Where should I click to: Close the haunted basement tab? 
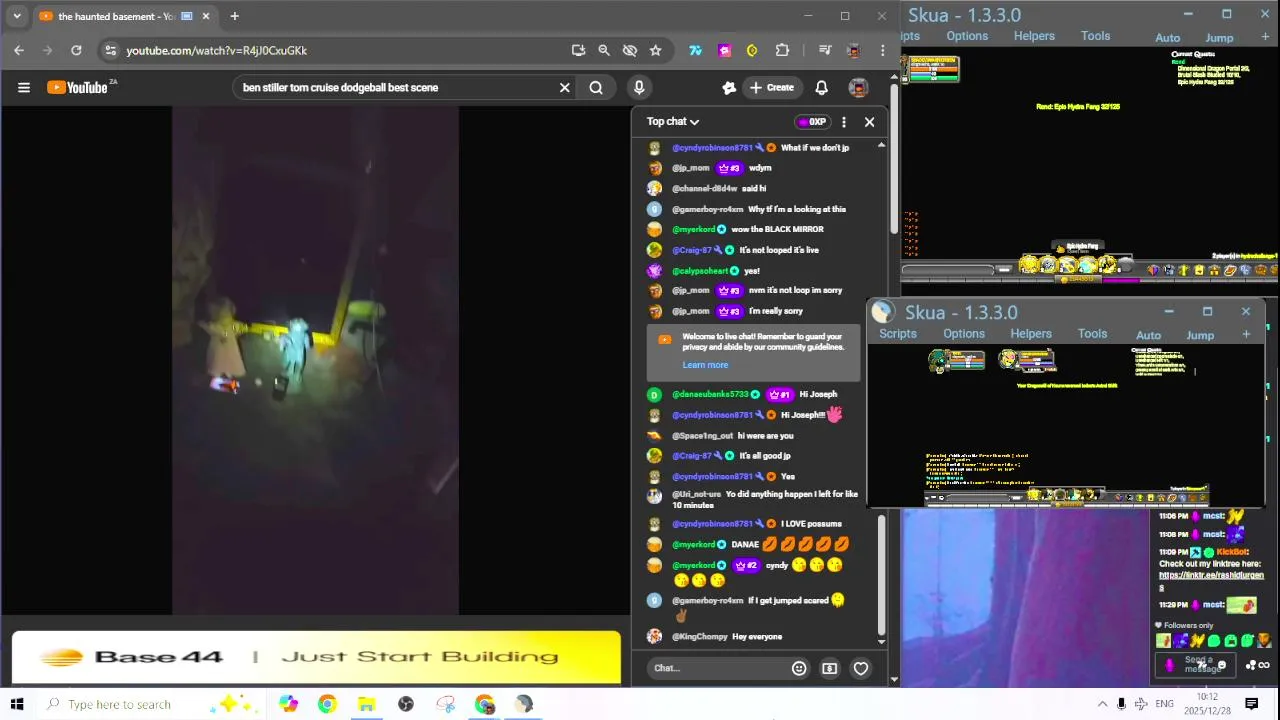pos(206,16)
